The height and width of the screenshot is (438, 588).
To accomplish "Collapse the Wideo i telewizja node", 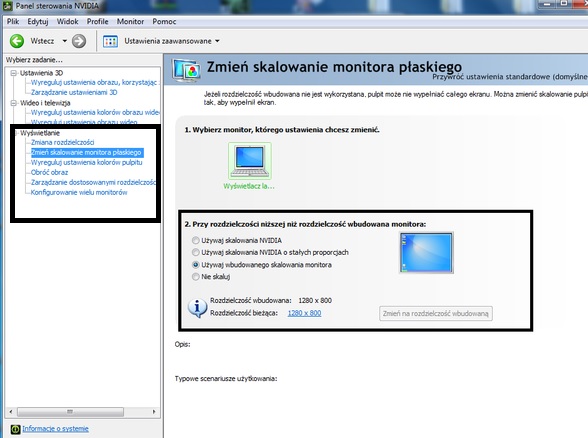I will [x=14, y=103].
